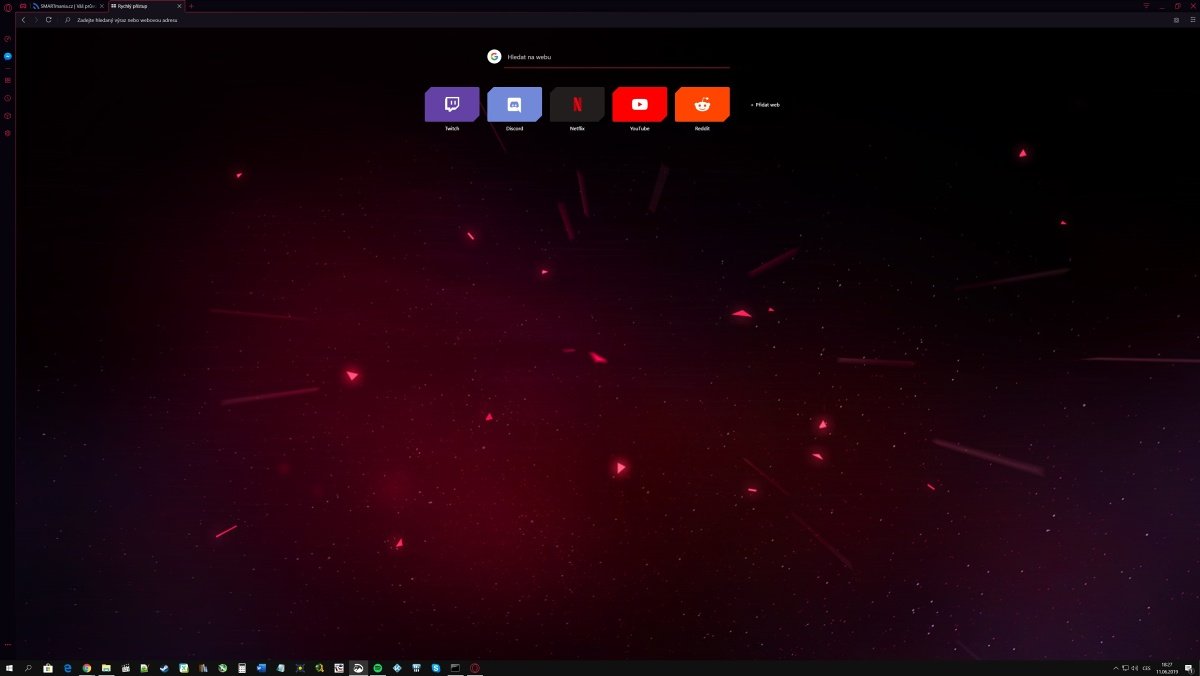Image resolution: width=1200 pixels, height=676 pixels.
Task: Open the Reddit speed dial tile
Action: pyautogui.click(x=702, y=104)
